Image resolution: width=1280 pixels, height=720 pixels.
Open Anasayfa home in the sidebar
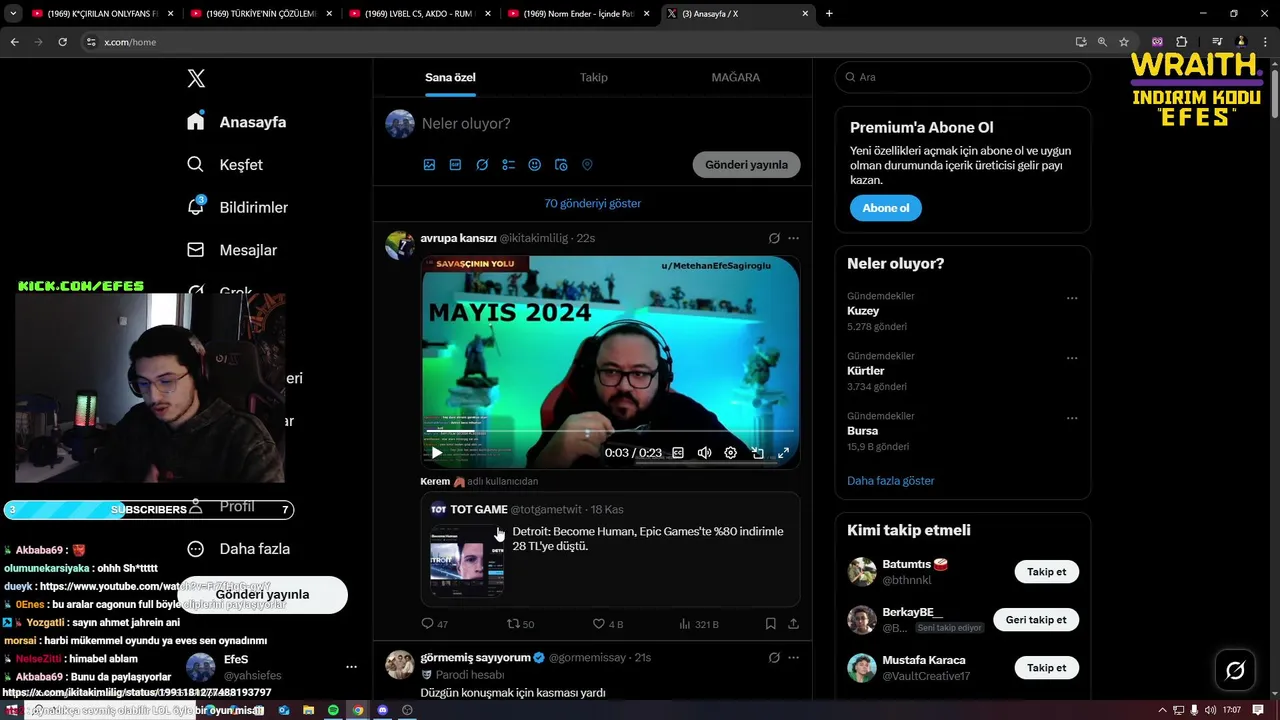coord(237,122)
